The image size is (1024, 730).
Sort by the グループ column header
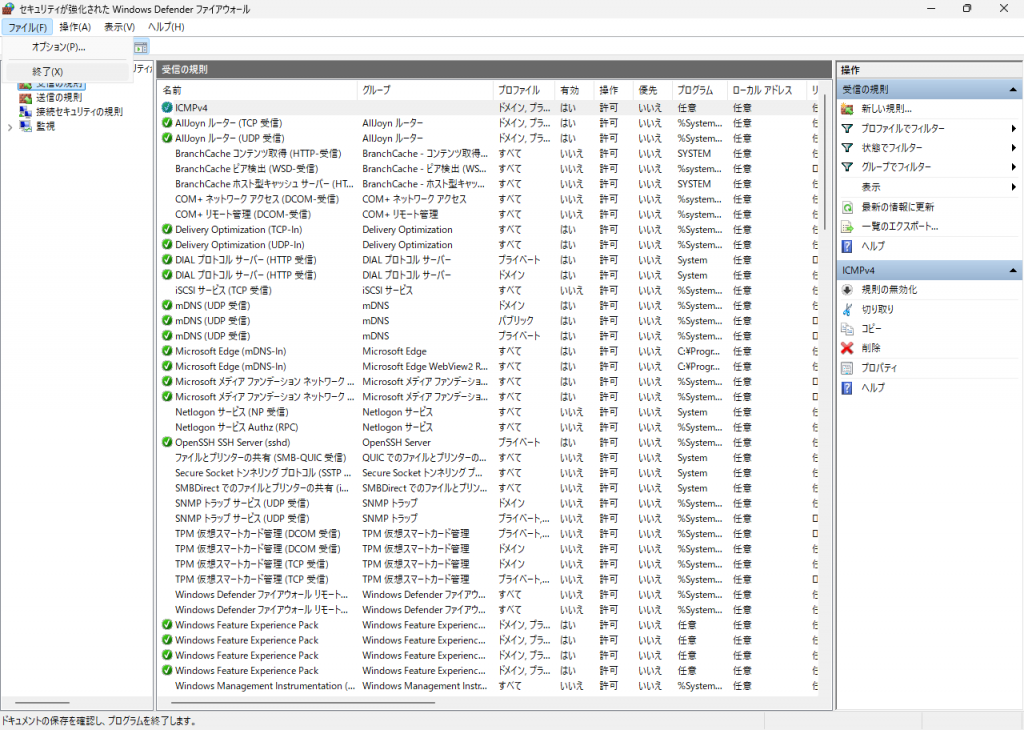pyautogui.click(x=425, y=90)
